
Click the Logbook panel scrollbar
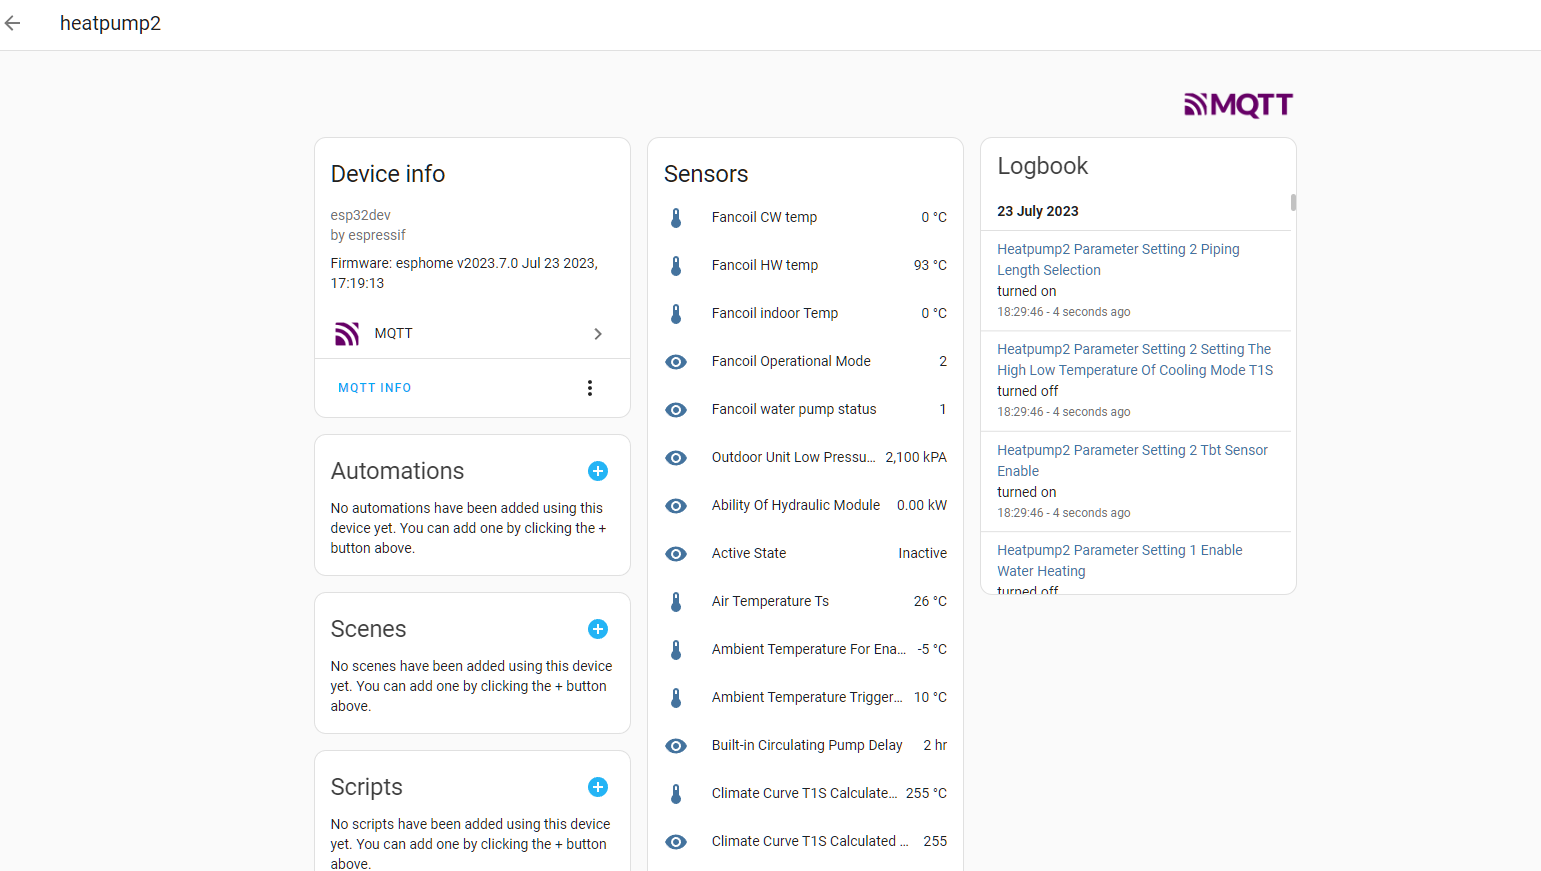(x=1293, y=203)
